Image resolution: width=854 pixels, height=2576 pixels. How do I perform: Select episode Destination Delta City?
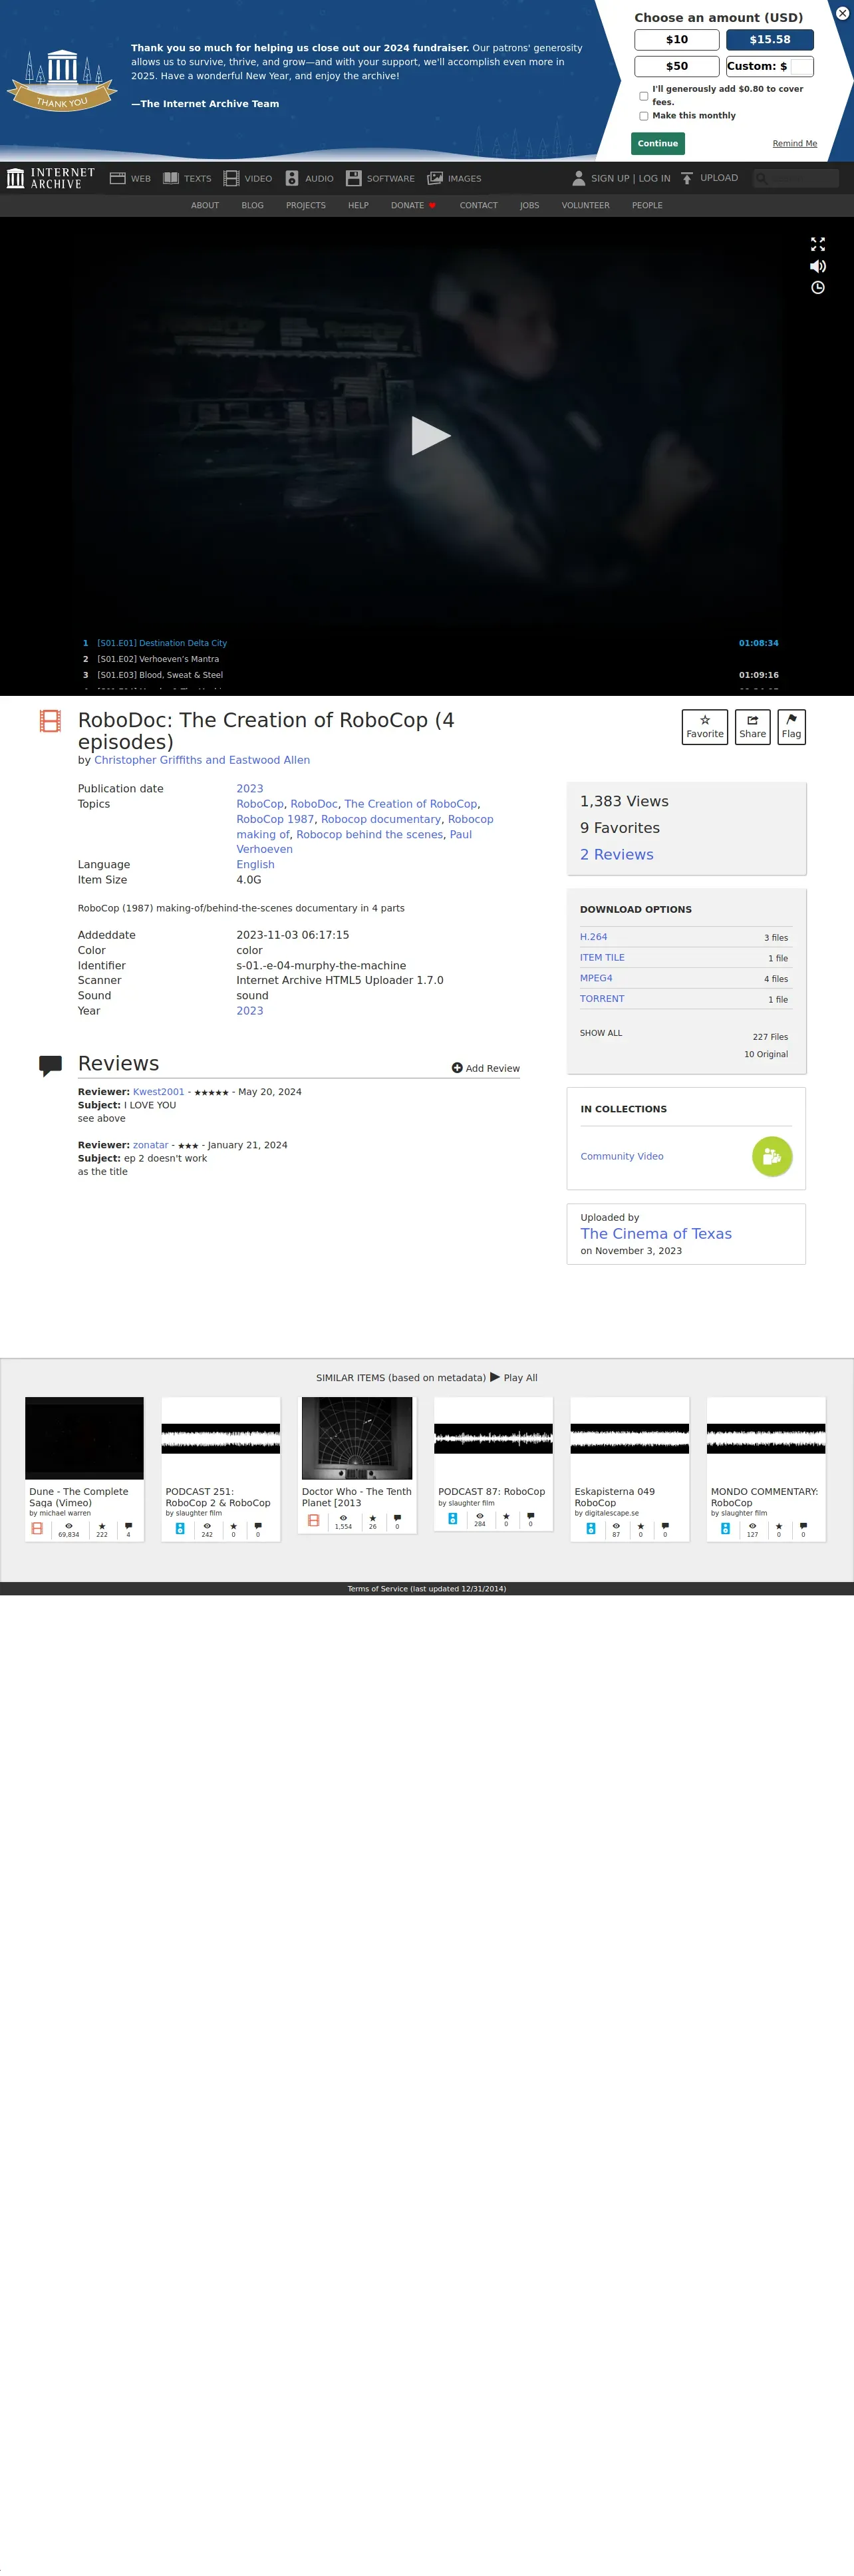(x=430, y=643)
